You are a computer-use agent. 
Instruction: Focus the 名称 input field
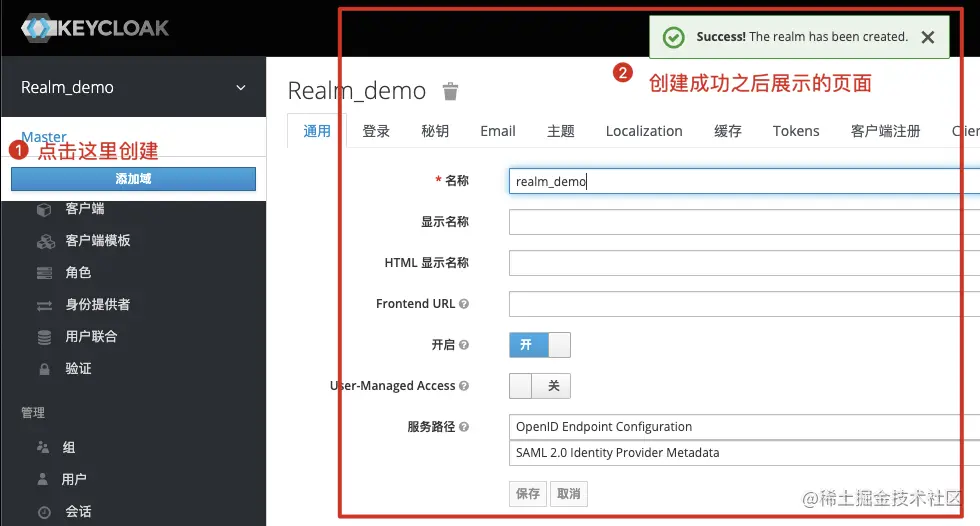click(744, 181)
